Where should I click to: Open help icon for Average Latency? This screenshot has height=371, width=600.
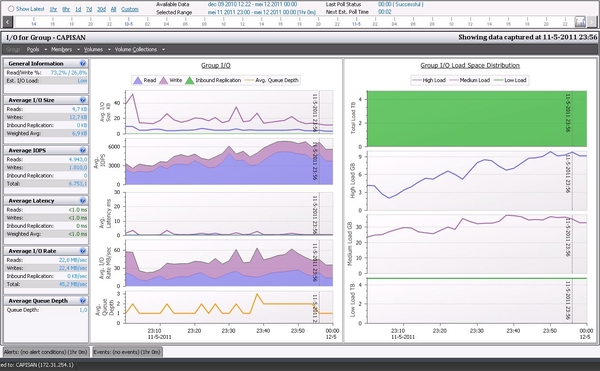(x=83, y=200)
